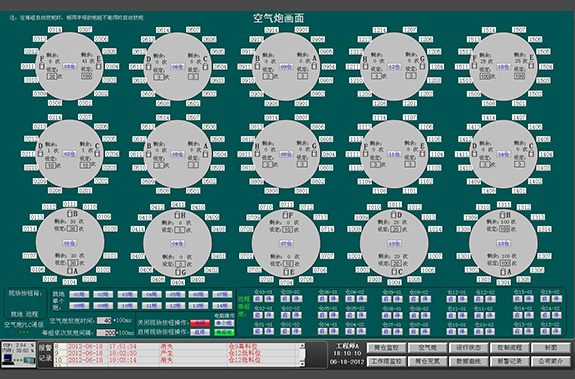Click alarm list scroll-down arrow
The height and width of the screenshot is (379, 575).
(302, 364)
